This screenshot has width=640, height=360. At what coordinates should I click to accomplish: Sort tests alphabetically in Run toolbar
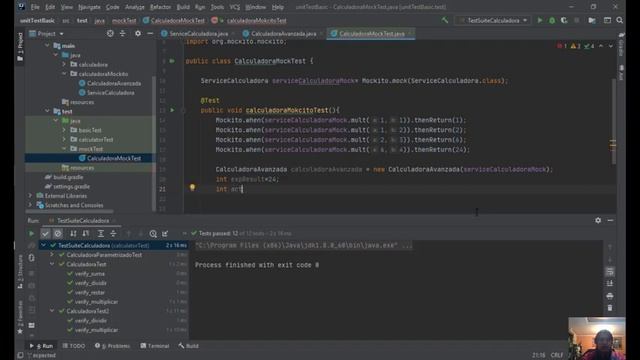73,233
